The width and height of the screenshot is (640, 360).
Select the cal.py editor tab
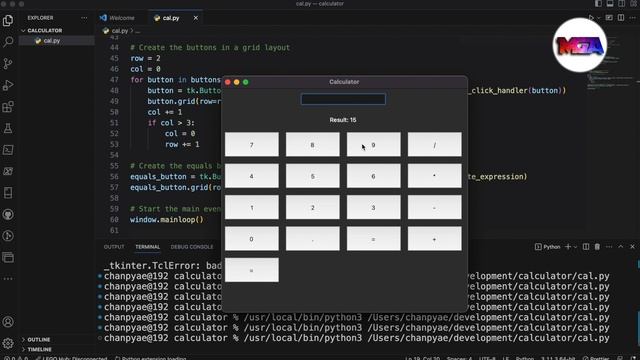tap(171, 18)
